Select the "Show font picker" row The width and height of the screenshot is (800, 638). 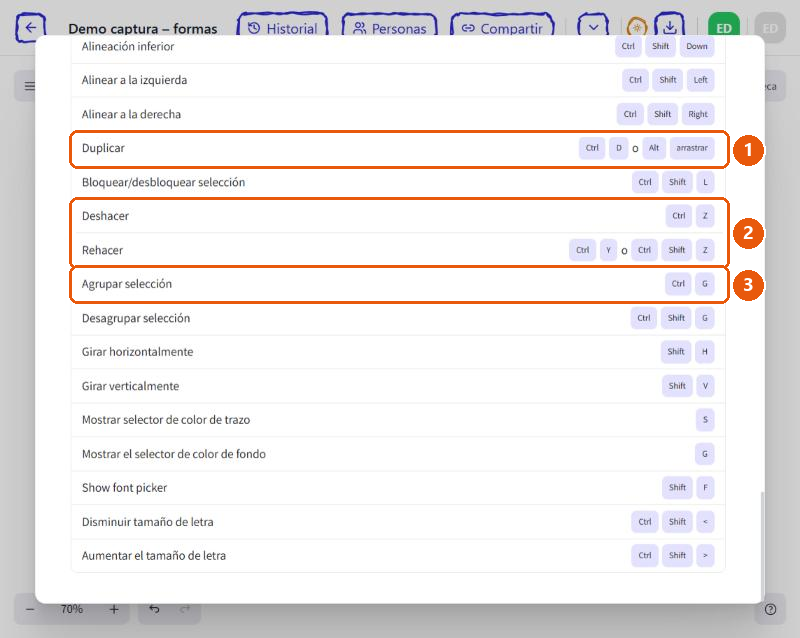point(398,488)
